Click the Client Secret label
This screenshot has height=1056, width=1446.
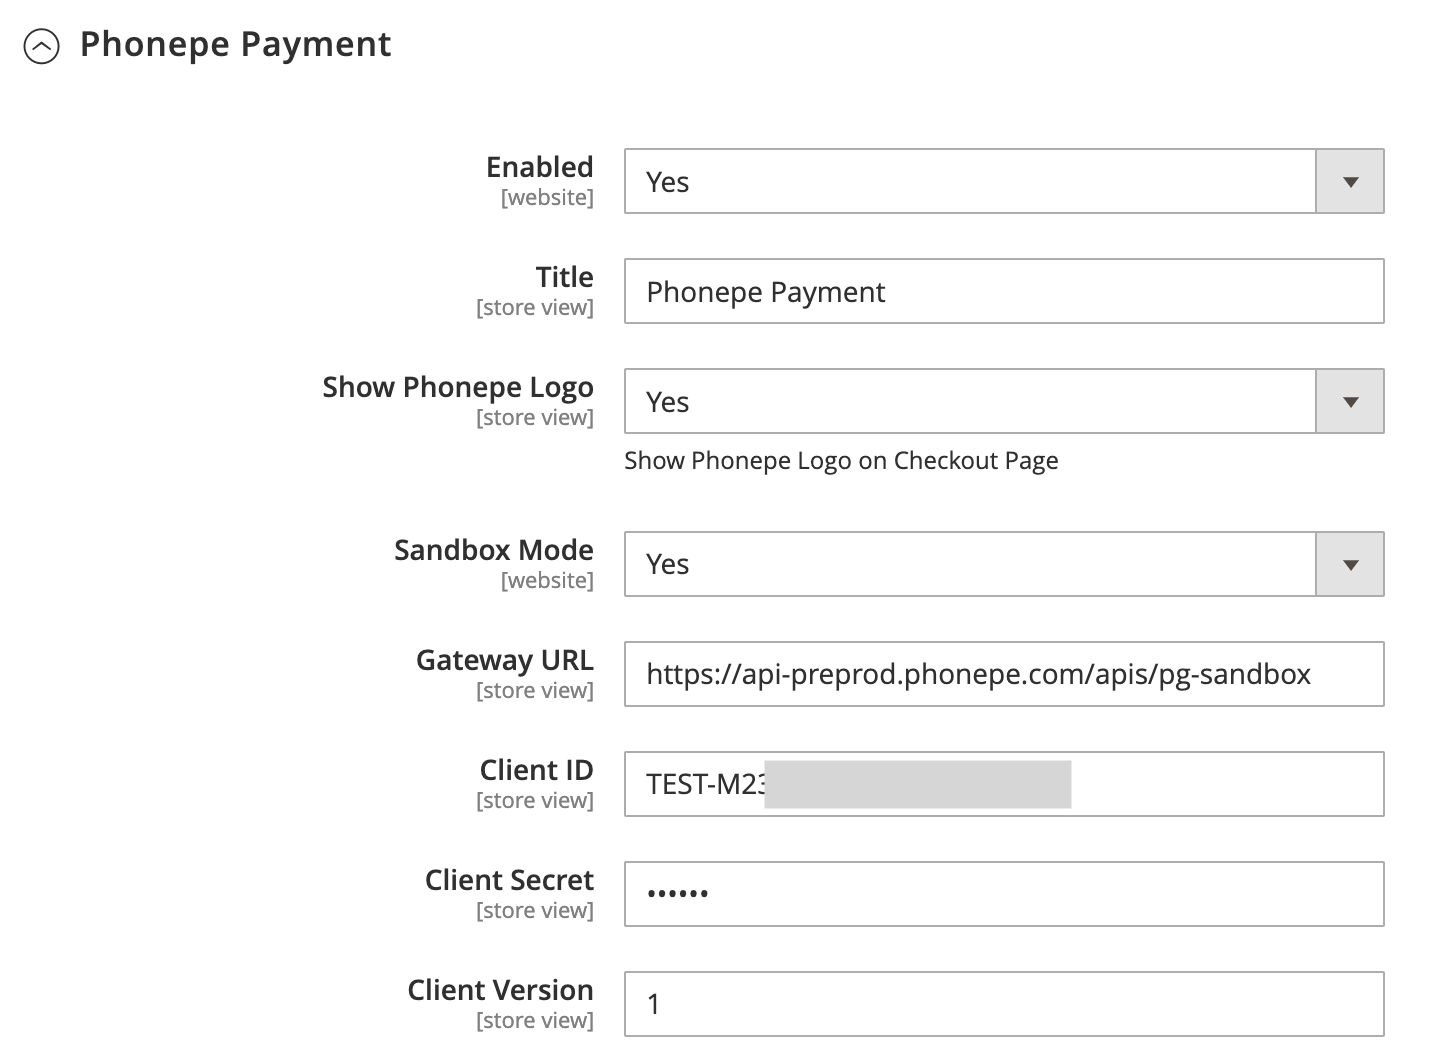coord(509,880)
